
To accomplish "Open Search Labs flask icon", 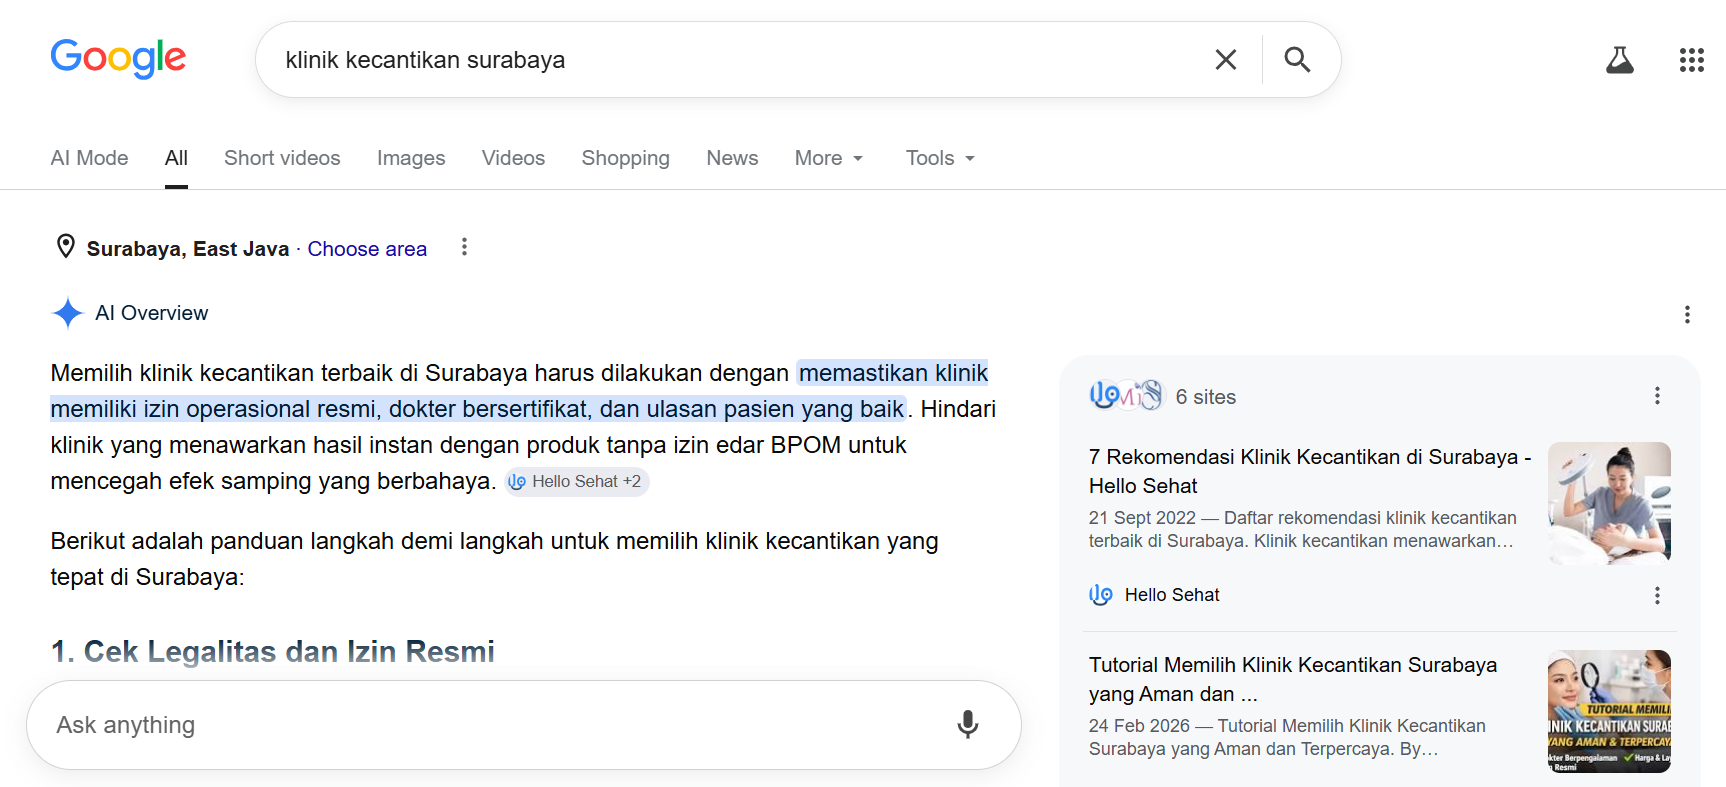I will [1619, 60].
